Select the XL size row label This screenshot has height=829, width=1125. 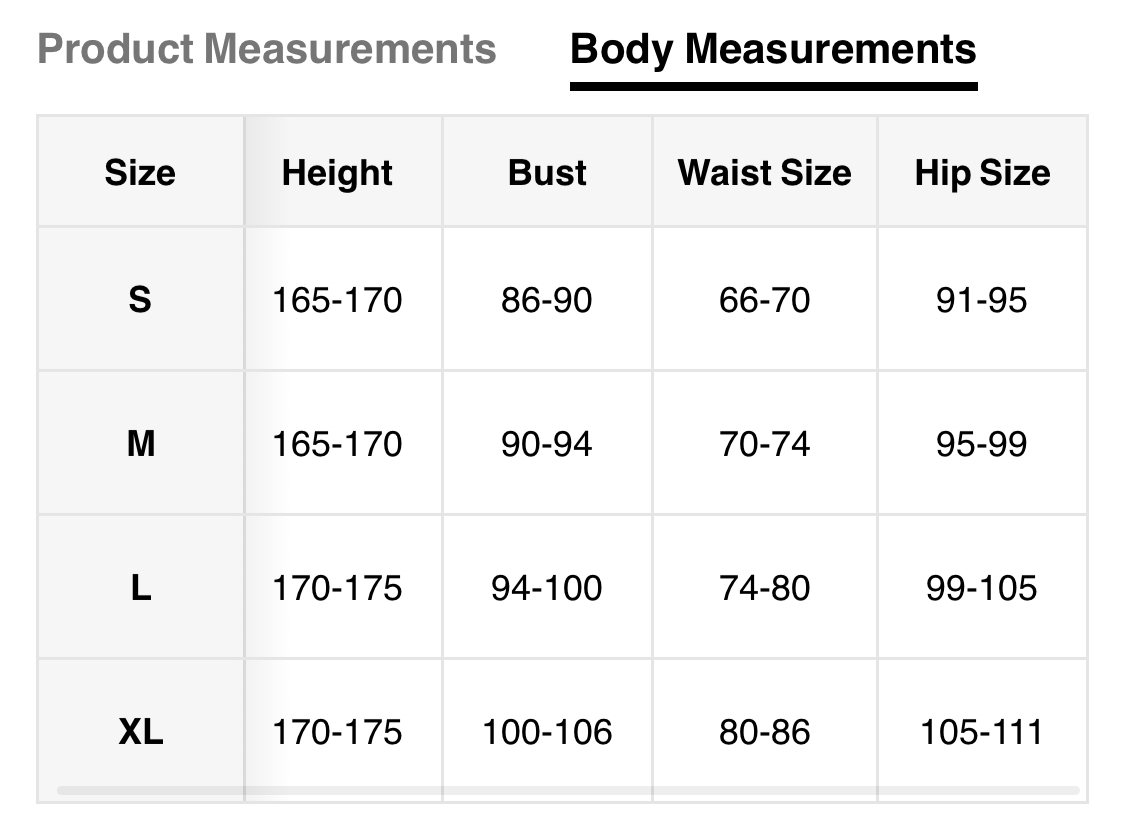pos(140,732)
